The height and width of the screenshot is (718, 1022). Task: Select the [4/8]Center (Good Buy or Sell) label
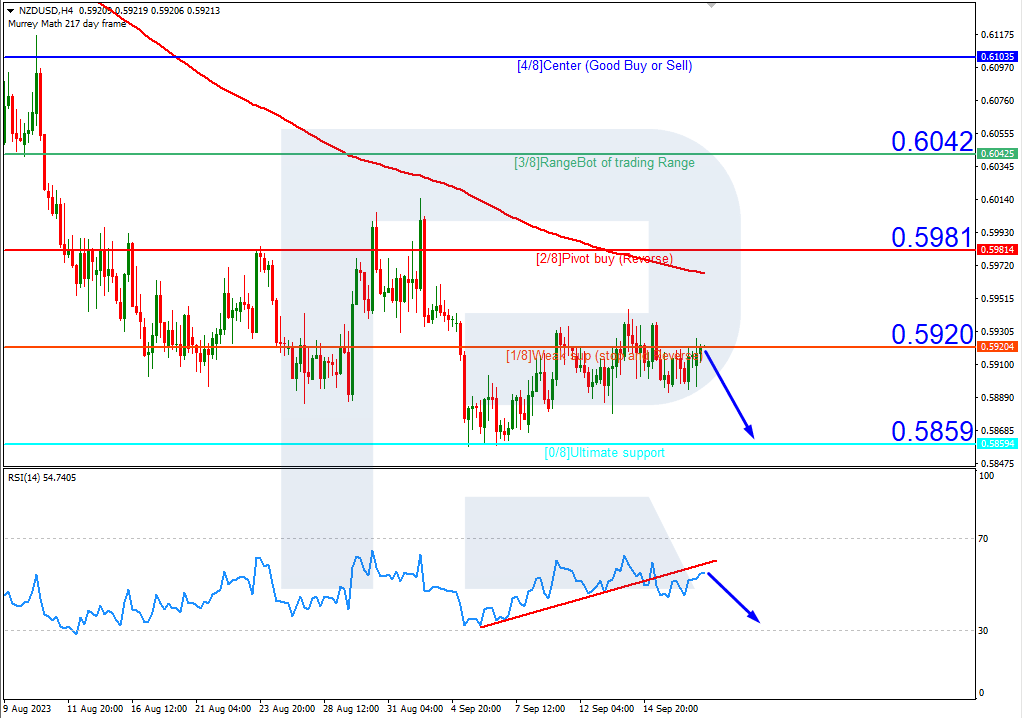coord(607,66)
